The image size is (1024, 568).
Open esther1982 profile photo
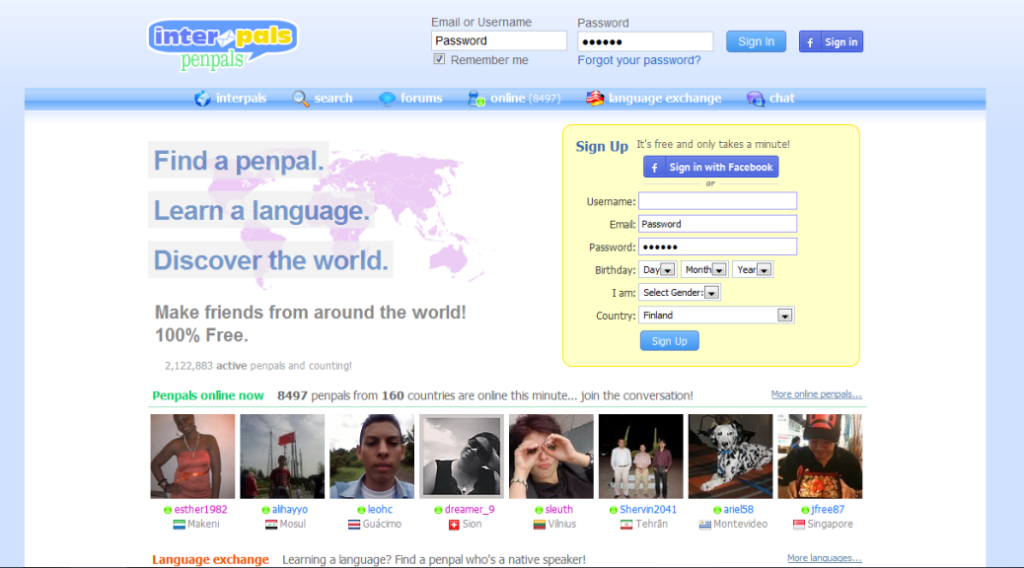point(193,456)
